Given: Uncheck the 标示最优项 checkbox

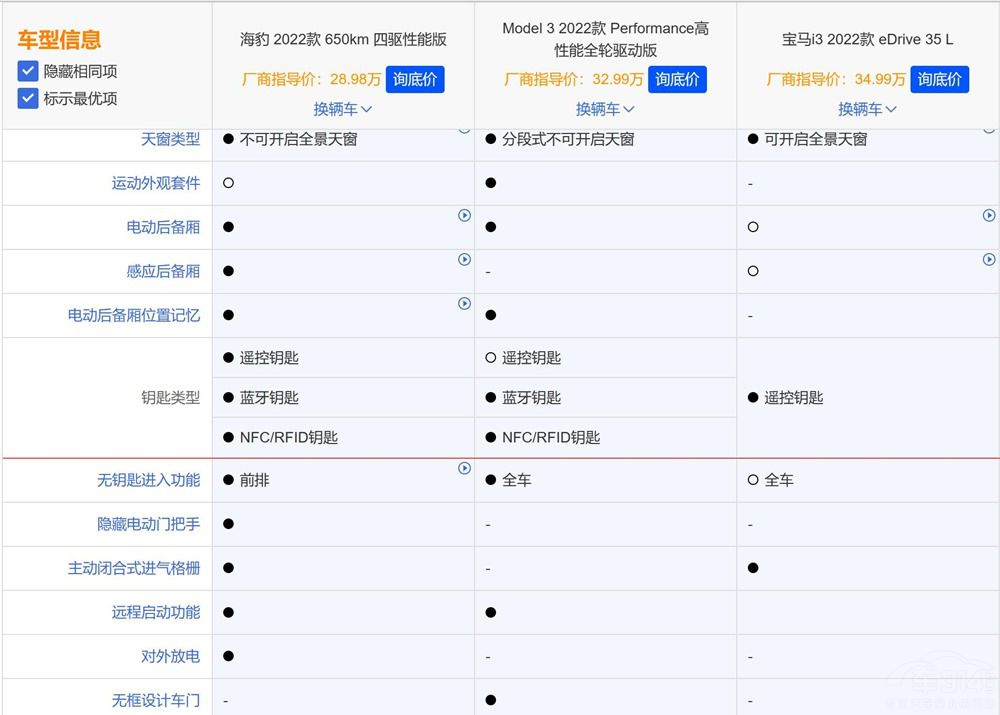Looking at the screenshot, I should tap(26, 98).
